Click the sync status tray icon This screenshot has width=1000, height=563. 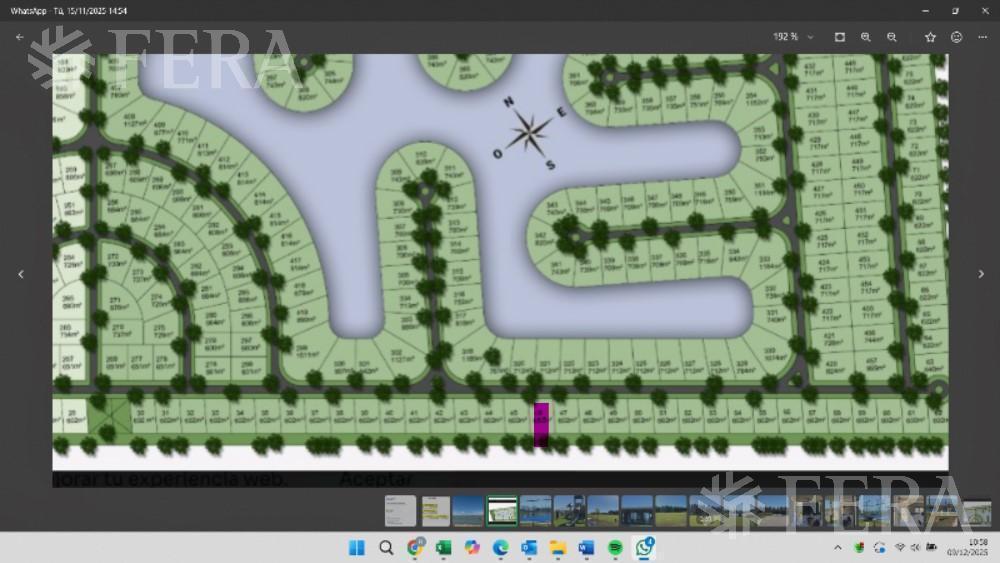[879, 548]
